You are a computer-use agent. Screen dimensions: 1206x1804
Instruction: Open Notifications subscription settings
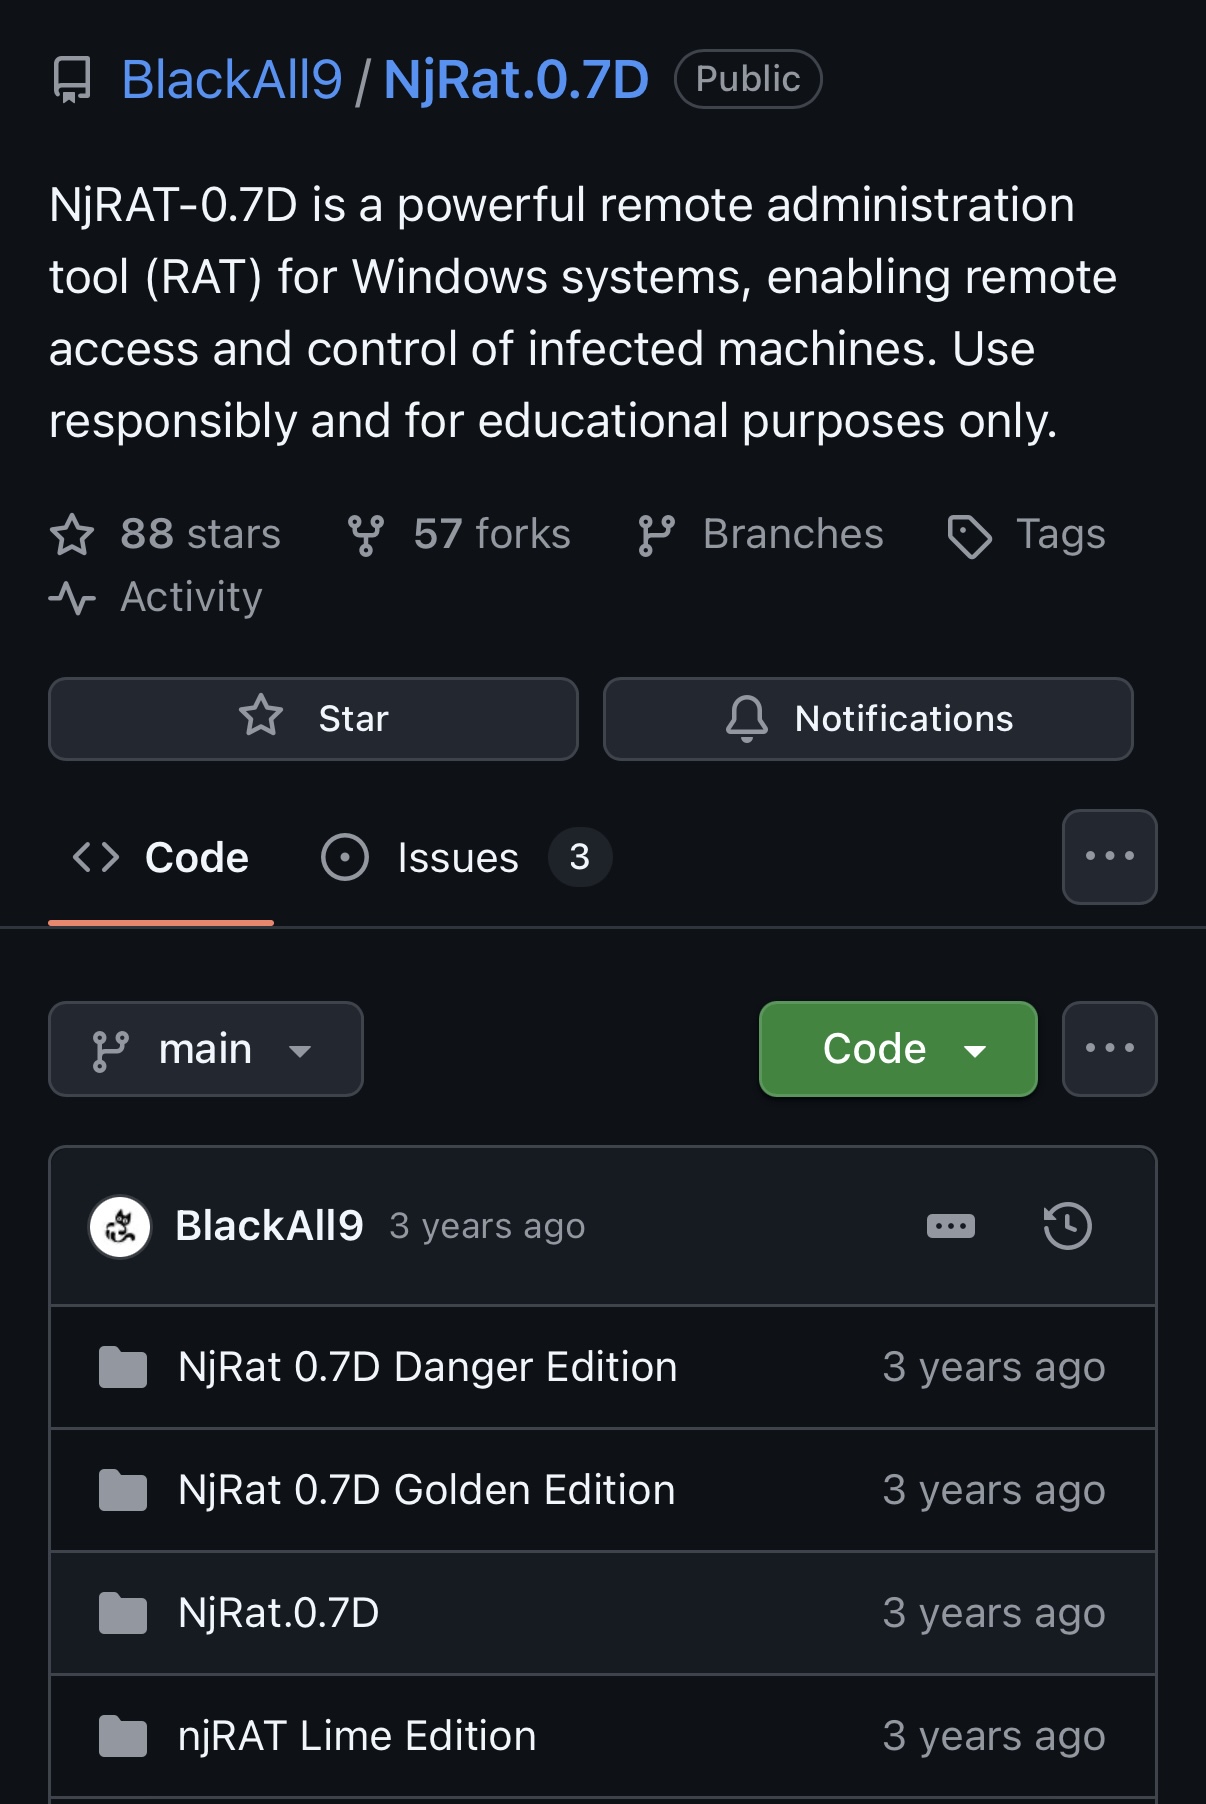(x=868, y=719)
